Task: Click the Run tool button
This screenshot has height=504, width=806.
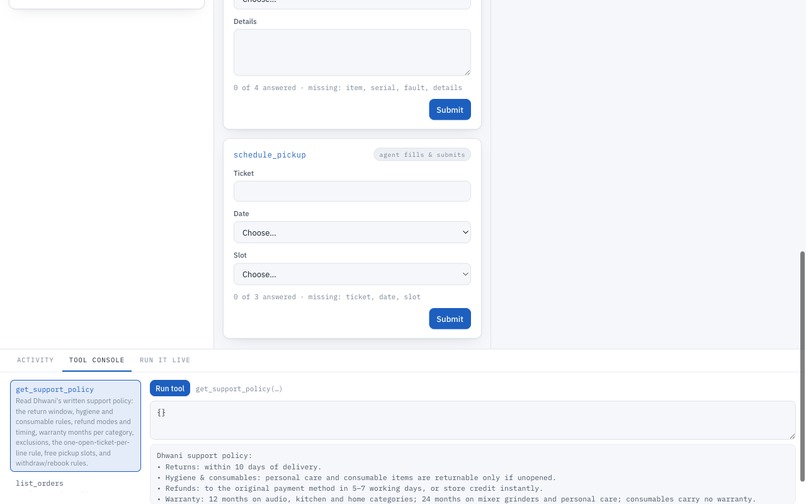Action: (170, 388)
